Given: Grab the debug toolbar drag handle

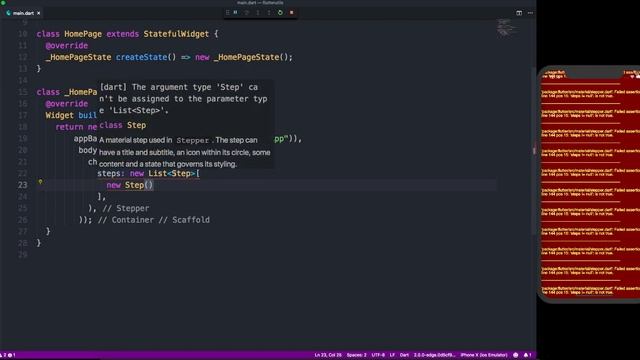Looking at the screenshot, I should click(x=227, y=13).
